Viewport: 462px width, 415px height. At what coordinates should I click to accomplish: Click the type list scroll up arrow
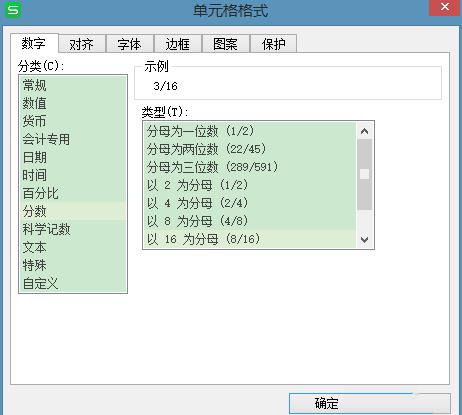[x=364, y=131]
